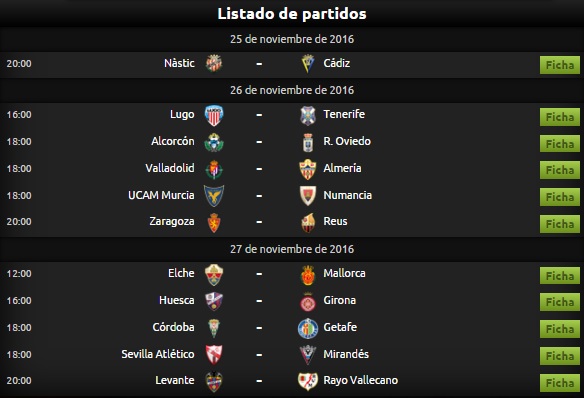584x398 pixels.
Task: Select the Getafe team crest
Action: coord(308,328)
